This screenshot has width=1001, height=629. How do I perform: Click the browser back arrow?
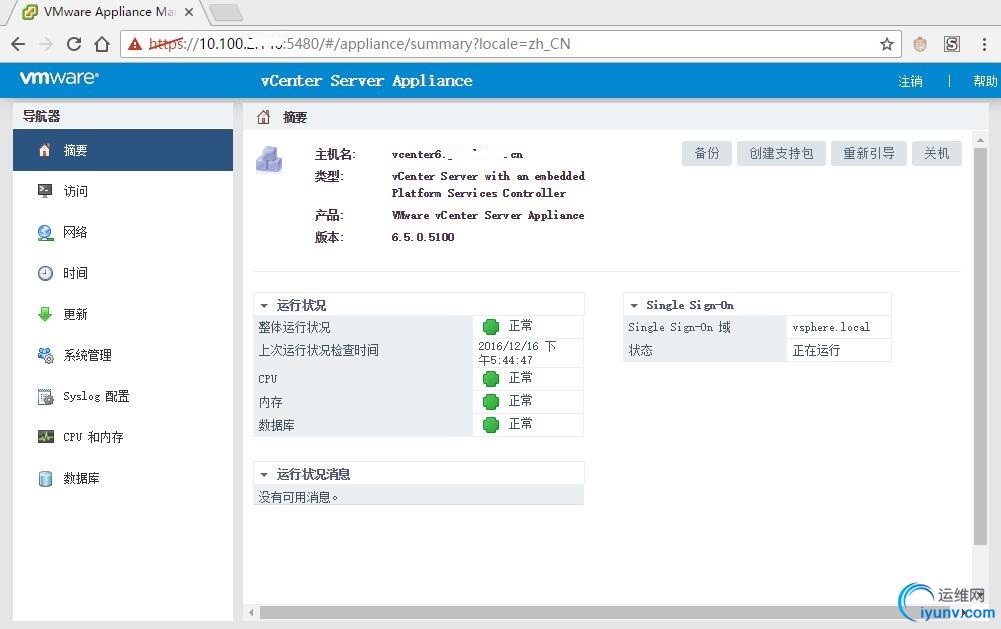pyautogui.click(x=18, y=43)
